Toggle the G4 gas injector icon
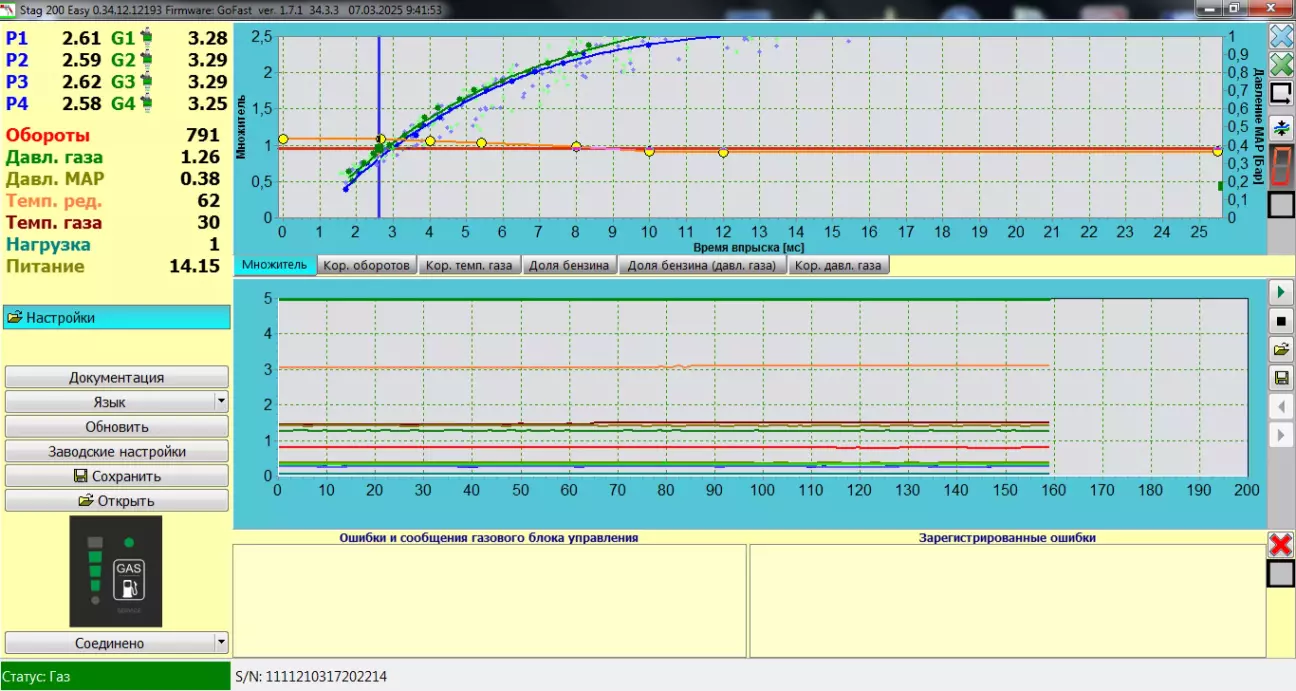The image size is (1296, 691). pyautogui.click(x=146, y=104)
